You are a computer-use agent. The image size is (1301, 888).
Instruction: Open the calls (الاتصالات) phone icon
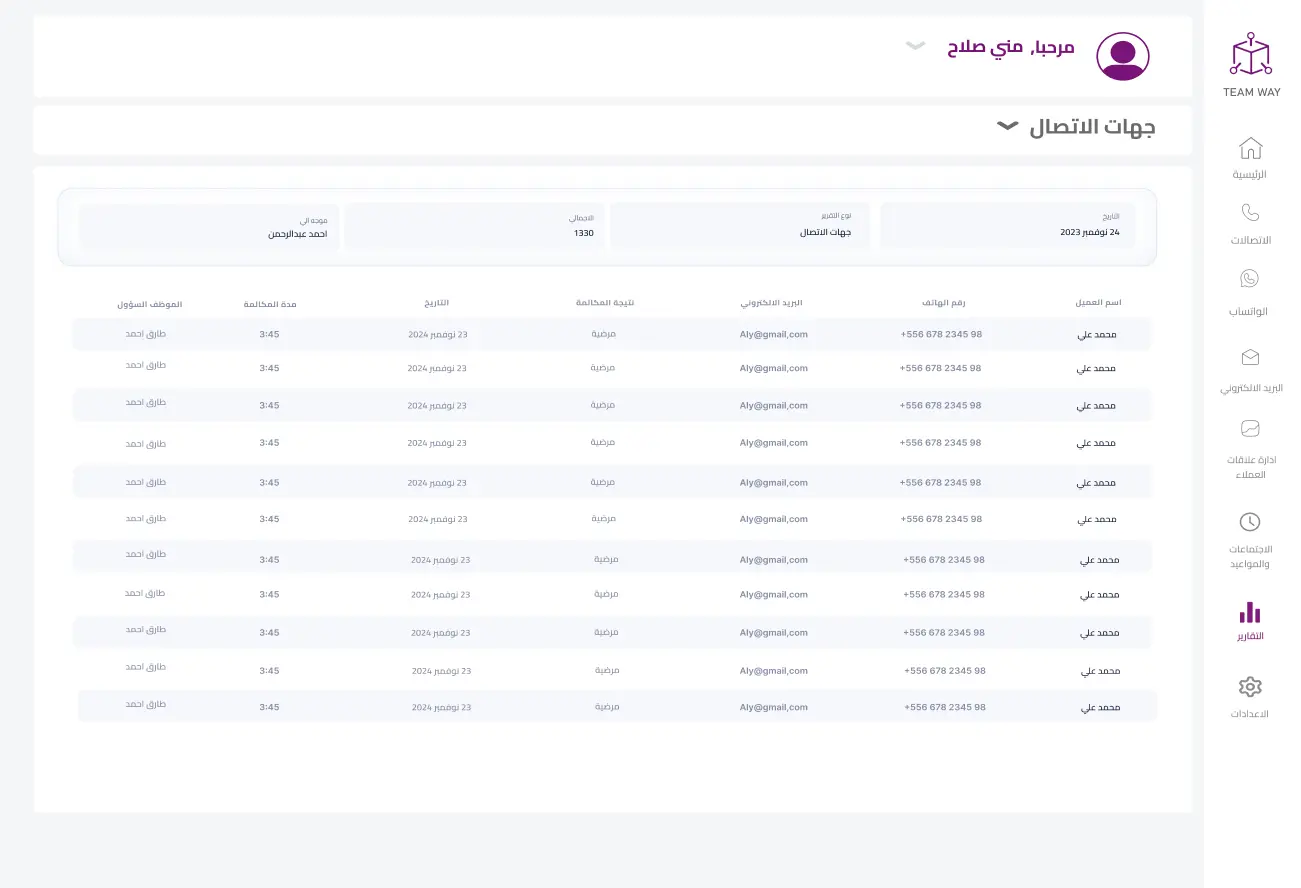coord(1250,213)
